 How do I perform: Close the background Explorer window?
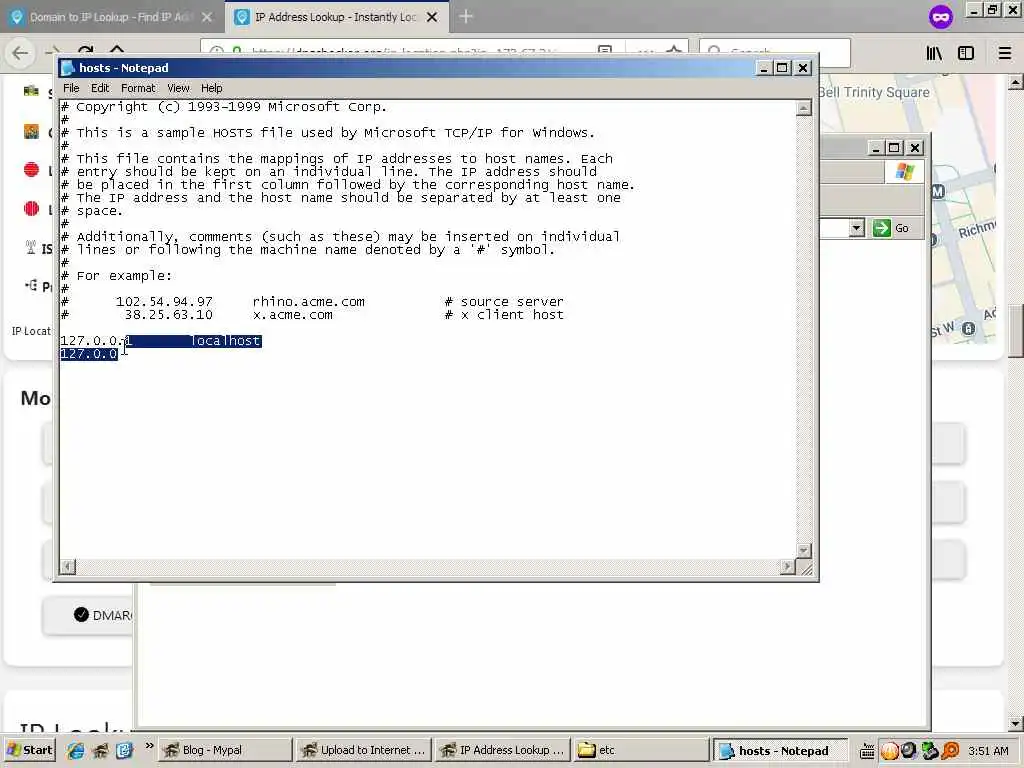click(915, 148)
